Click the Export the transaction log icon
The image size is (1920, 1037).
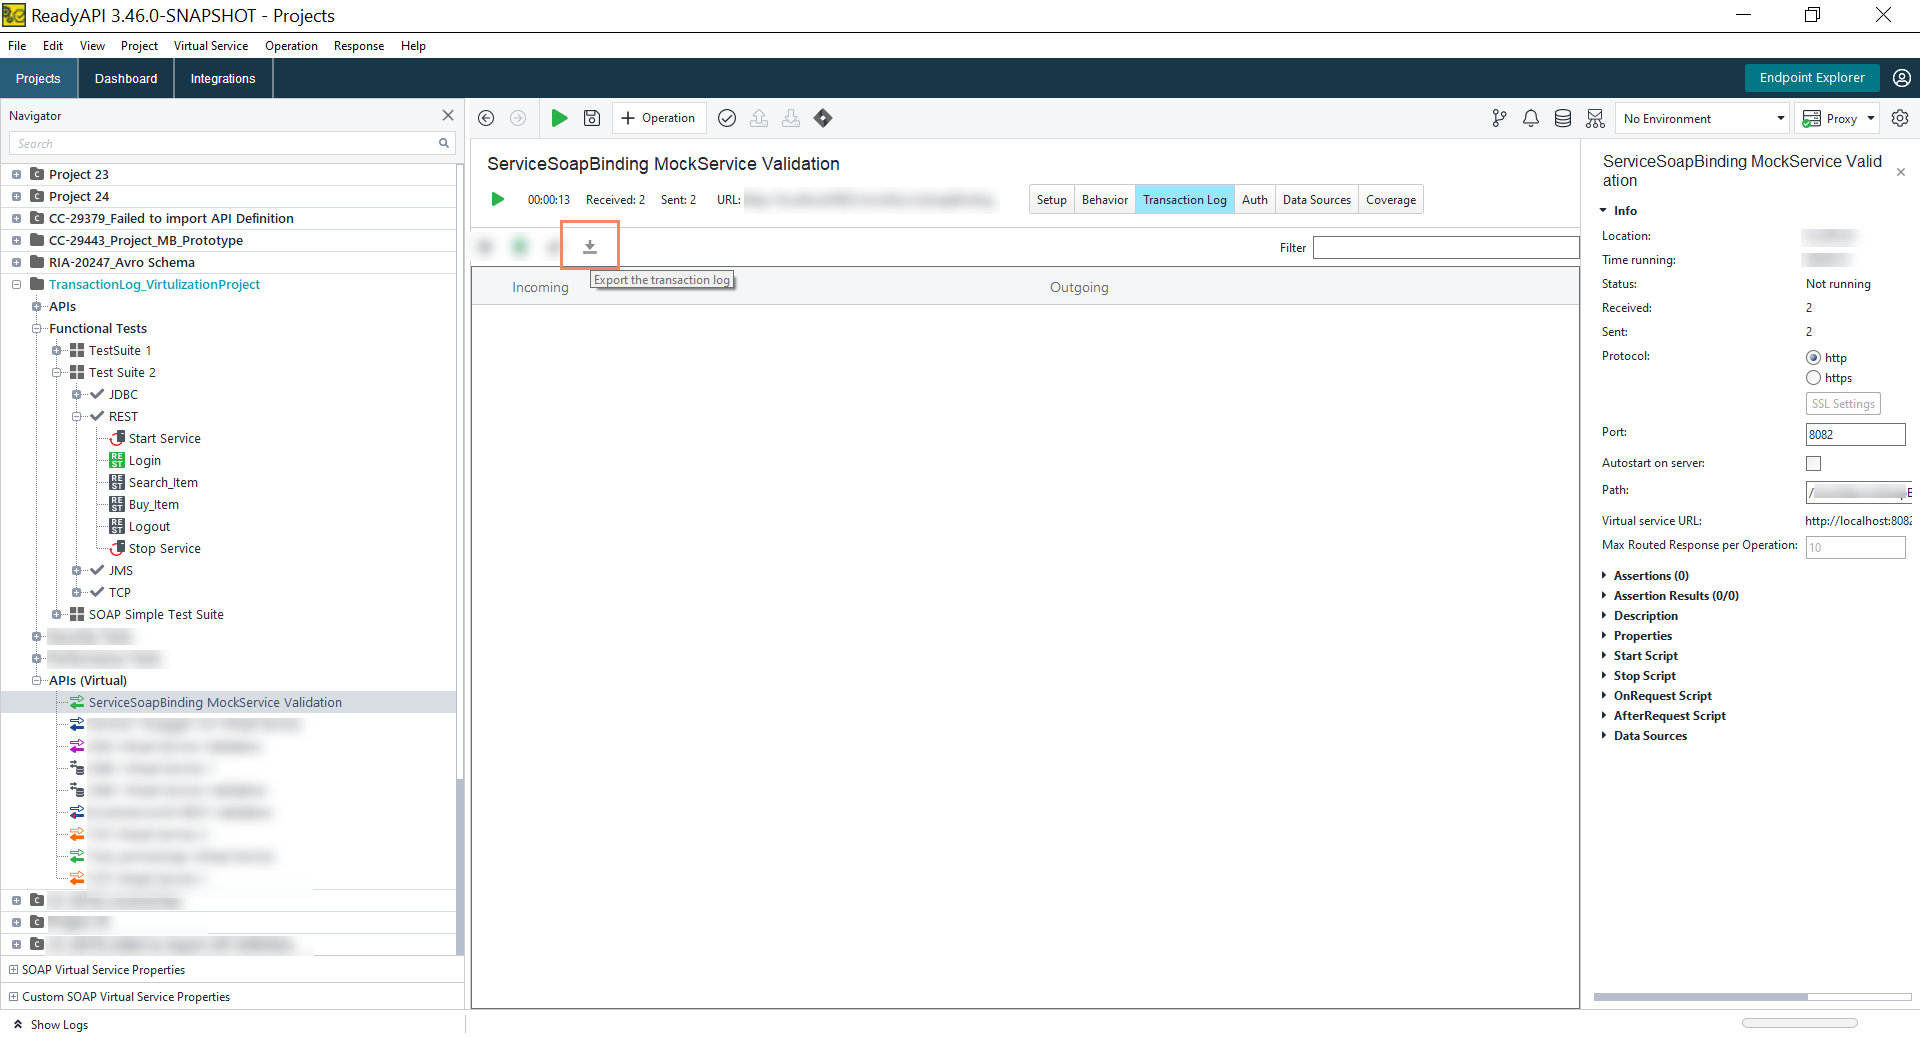coord(590,246)
